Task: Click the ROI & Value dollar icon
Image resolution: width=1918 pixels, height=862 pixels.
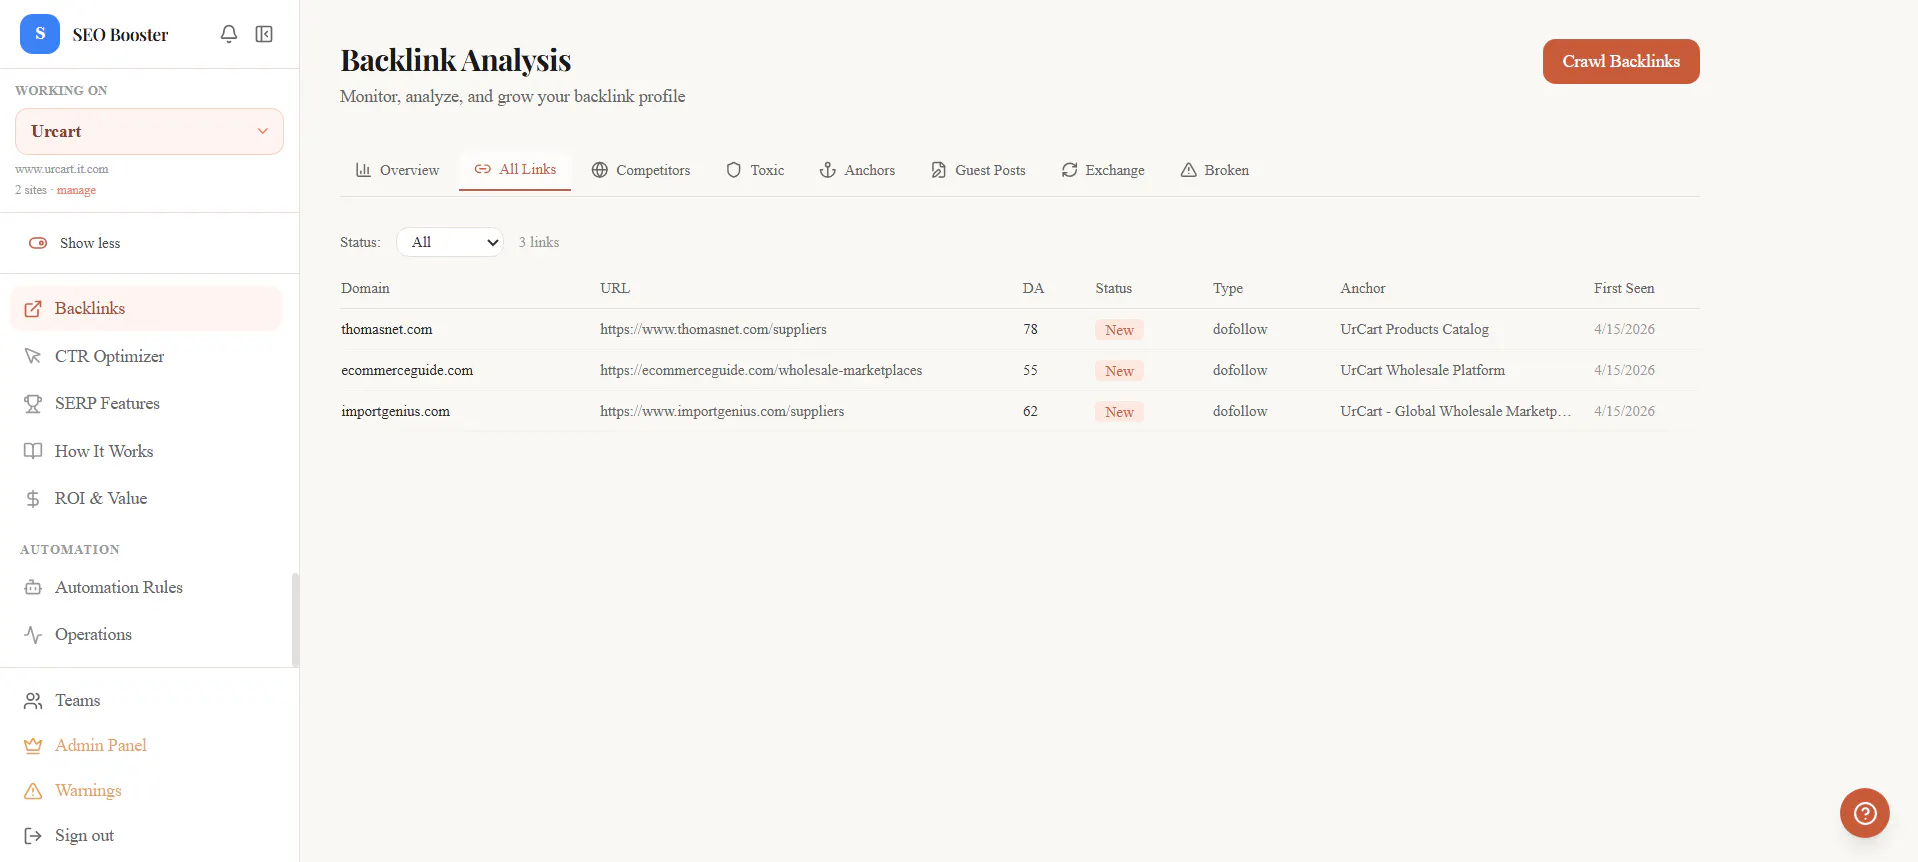Action: pyautogui.click(x=33, y=499)
